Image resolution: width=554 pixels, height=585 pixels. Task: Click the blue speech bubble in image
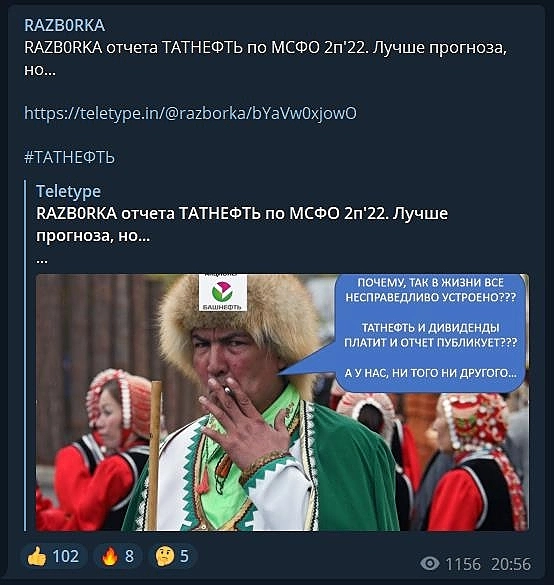(429, 333)
